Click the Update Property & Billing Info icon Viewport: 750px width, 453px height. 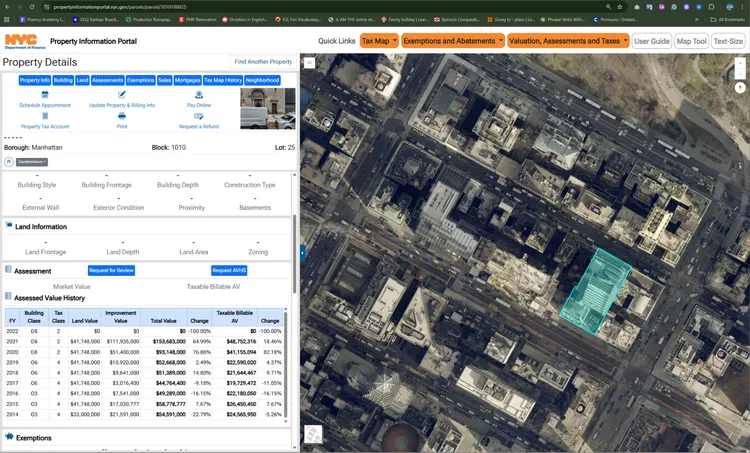tap(122, 95)
